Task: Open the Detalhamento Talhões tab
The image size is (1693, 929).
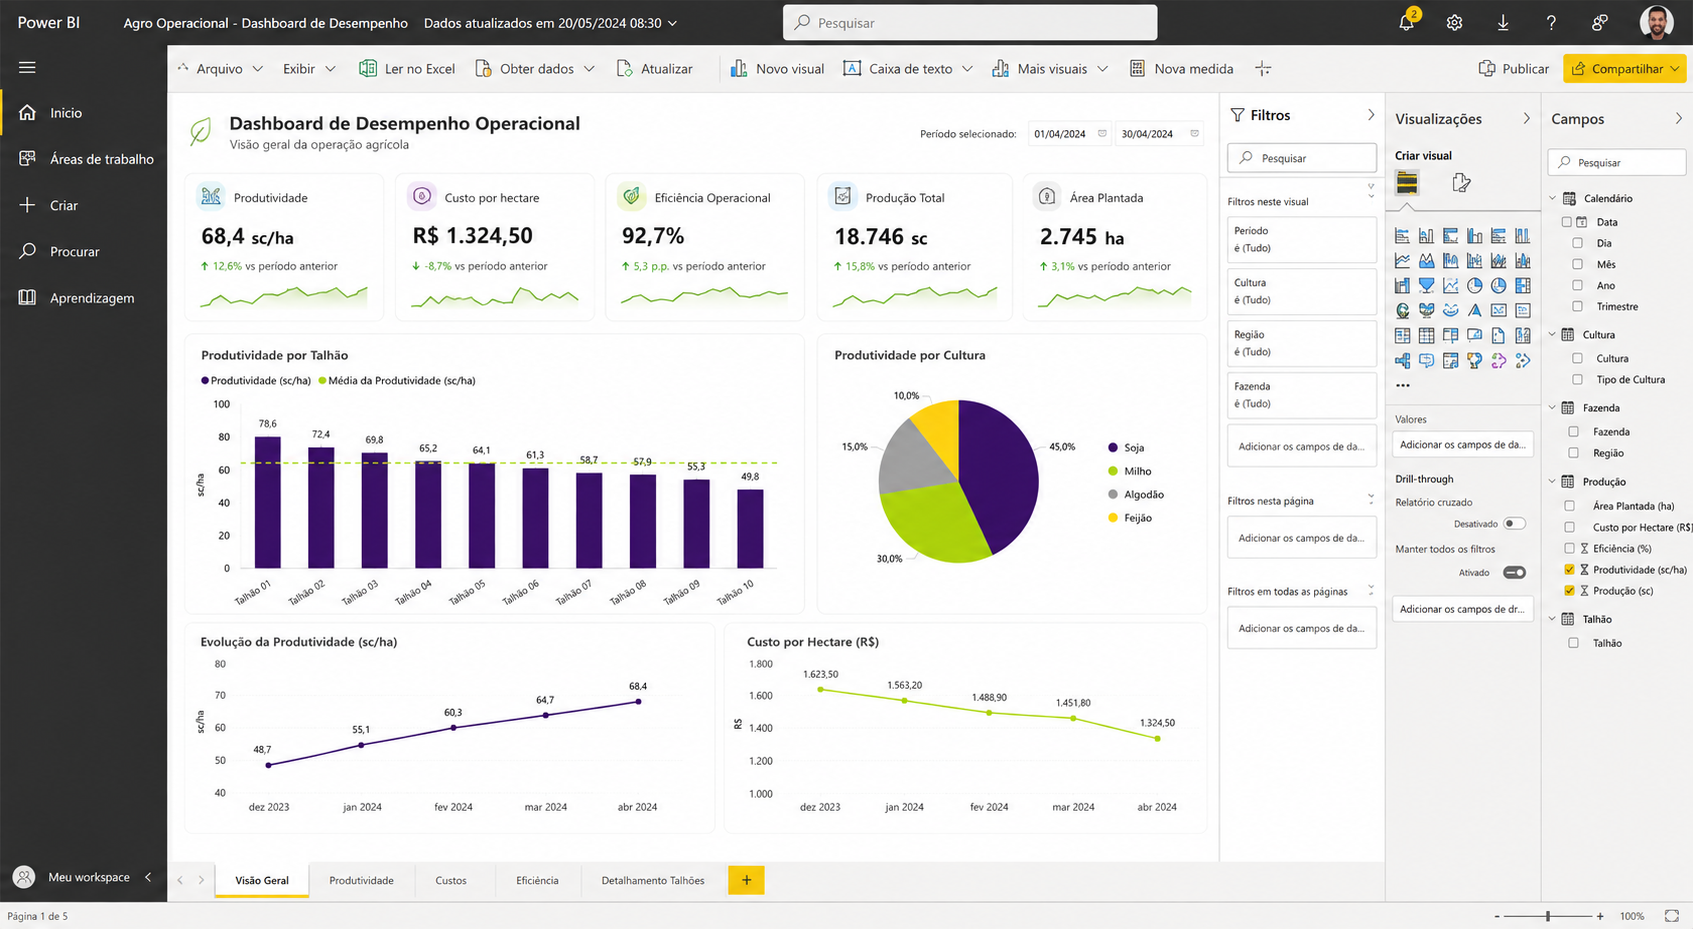Action: coord(653,880)
